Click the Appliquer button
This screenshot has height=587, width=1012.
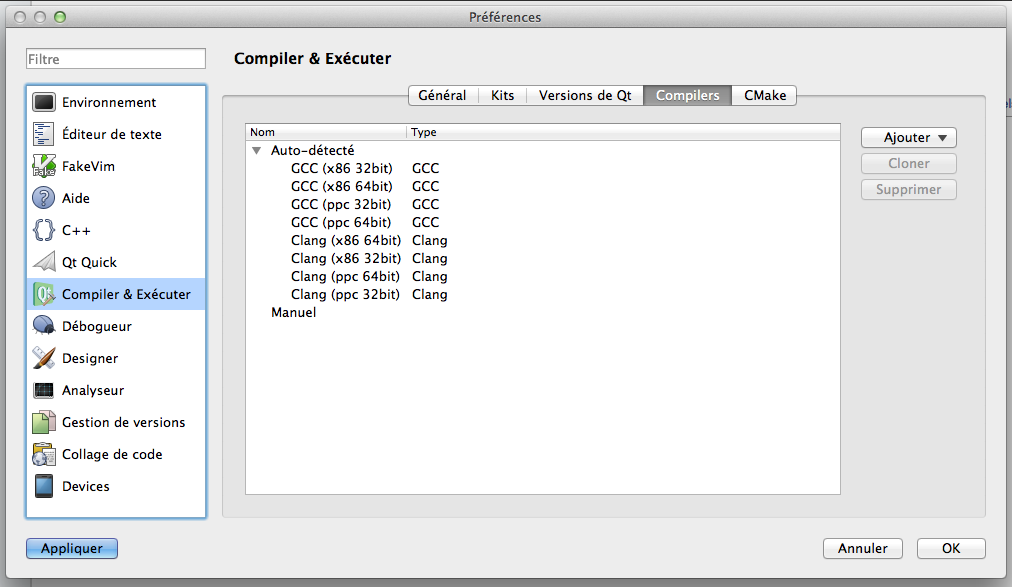tap(71, 548)
